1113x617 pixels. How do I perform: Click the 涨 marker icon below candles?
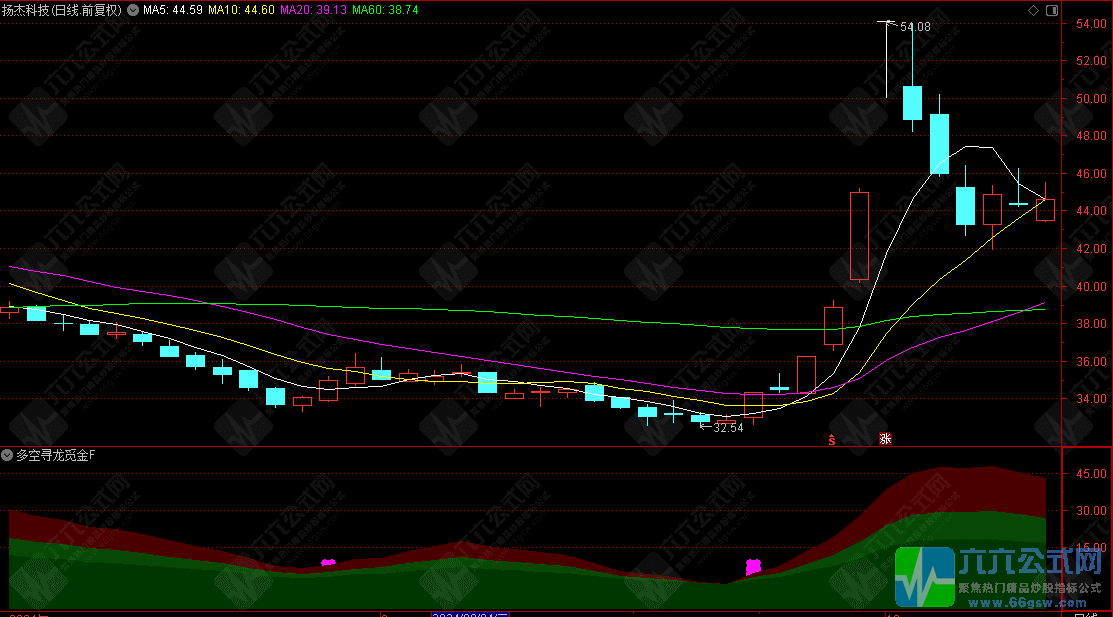tap(884, 438)
